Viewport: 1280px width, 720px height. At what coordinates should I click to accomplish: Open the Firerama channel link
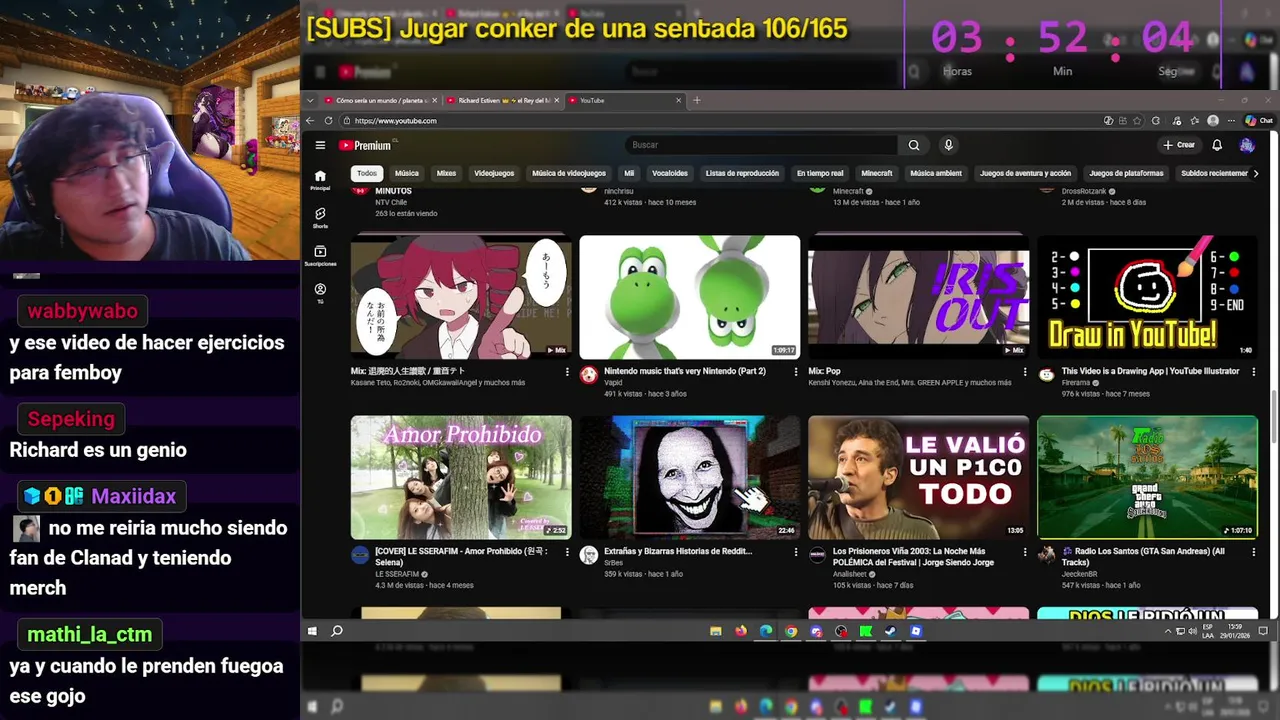point(1076,382)
